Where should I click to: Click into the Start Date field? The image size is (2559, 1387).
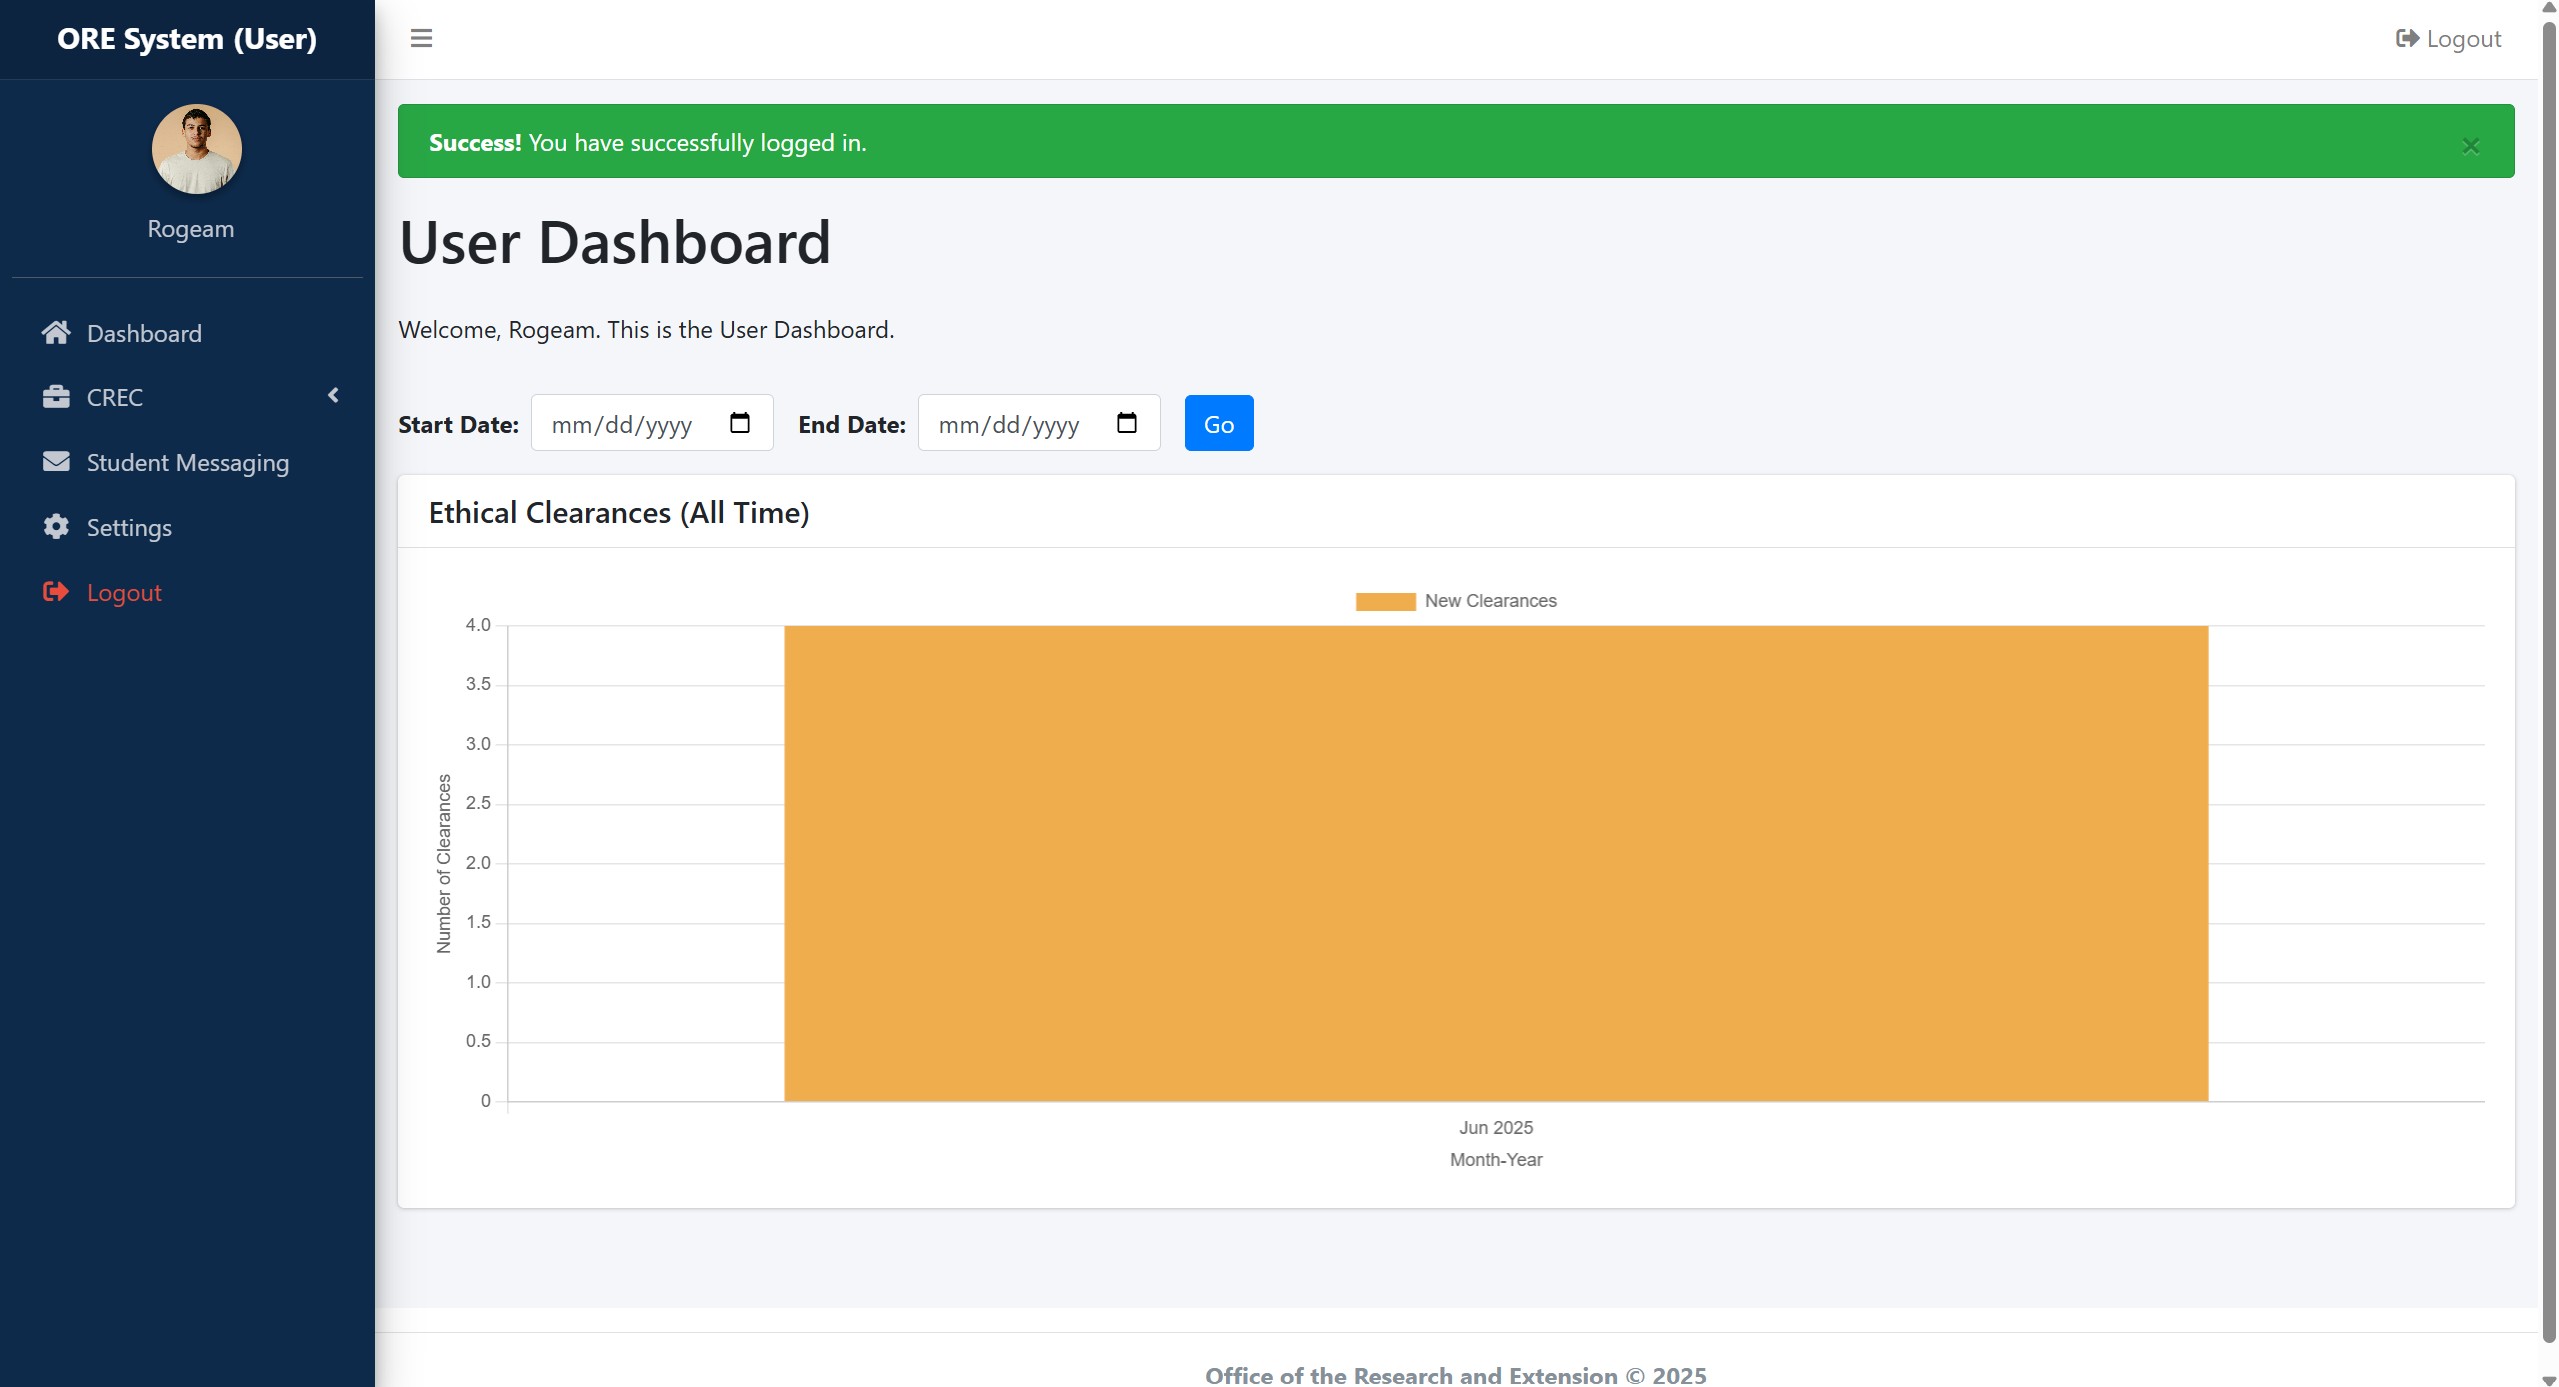click(x=622, y=424)
